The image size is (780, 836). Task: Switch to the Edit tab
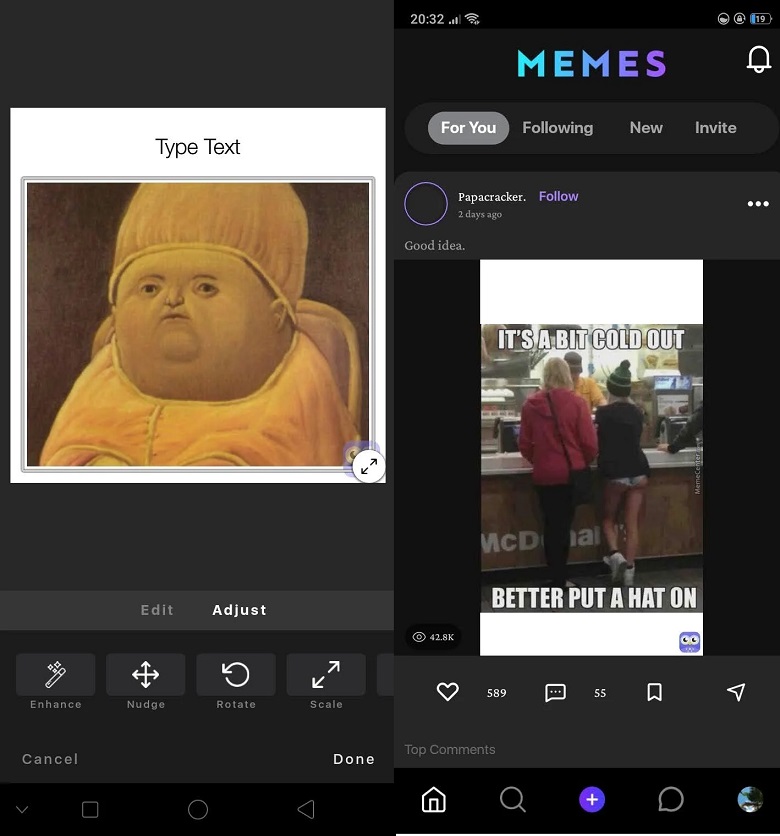coord(157,610)
